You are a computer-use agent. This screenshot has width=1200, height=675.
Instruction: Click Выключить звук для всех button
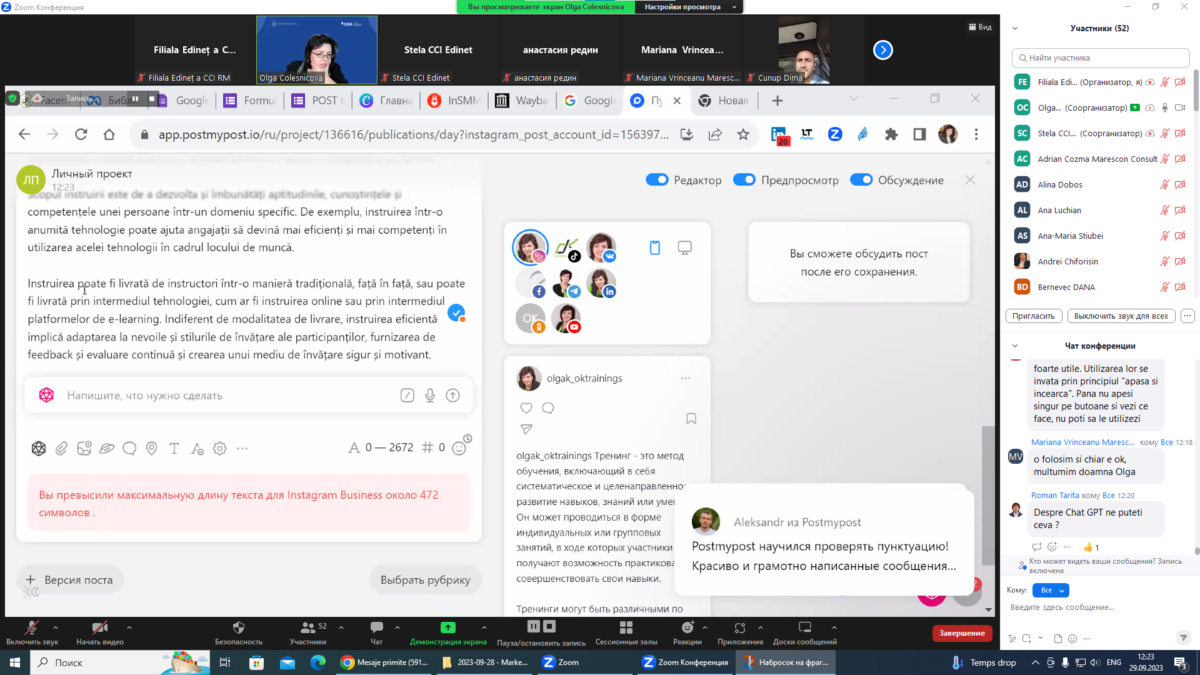1121,315
